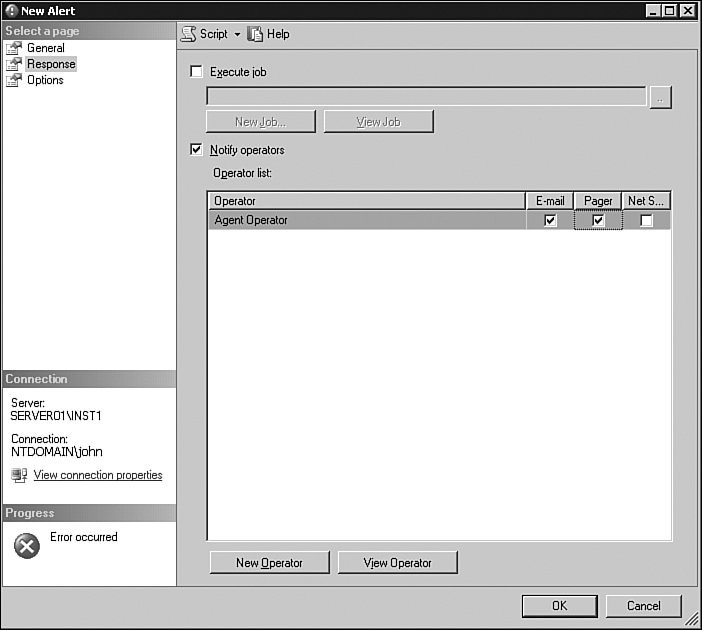Click the New Operator button
702x630 pixels.
pyautogui.click(x=270, y=563)
